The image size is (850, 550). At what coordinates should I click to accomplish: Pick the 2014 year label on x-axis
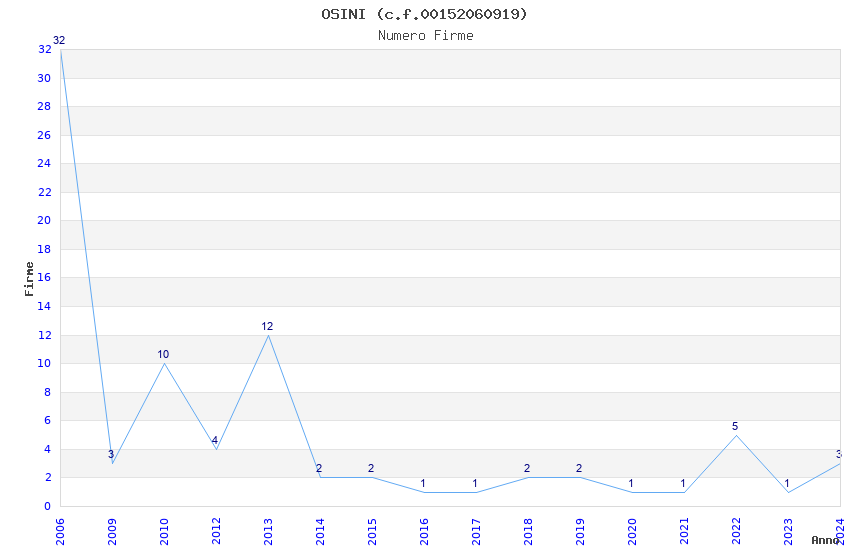coord(320,532)
